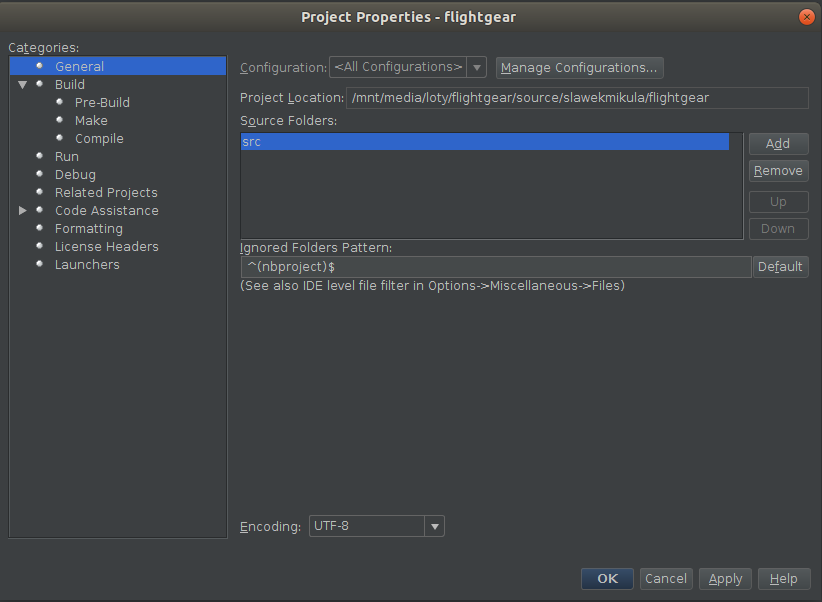822x602 pixels.
Task: Select the Debug category
Action: (x=75, y=175)
